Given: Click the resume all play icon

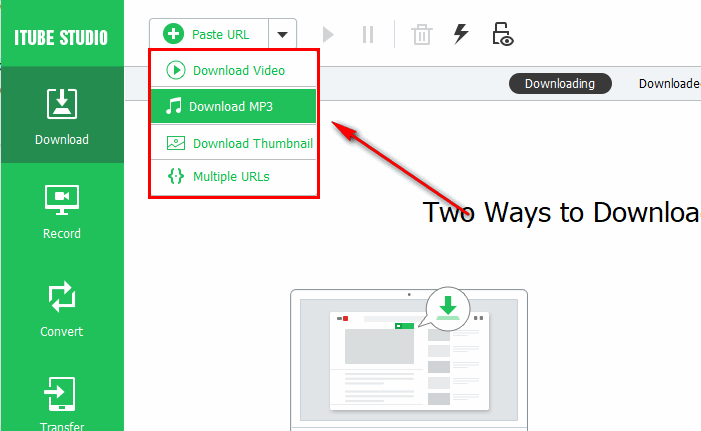Looking at the screenshot, I should tap(328, 34).
